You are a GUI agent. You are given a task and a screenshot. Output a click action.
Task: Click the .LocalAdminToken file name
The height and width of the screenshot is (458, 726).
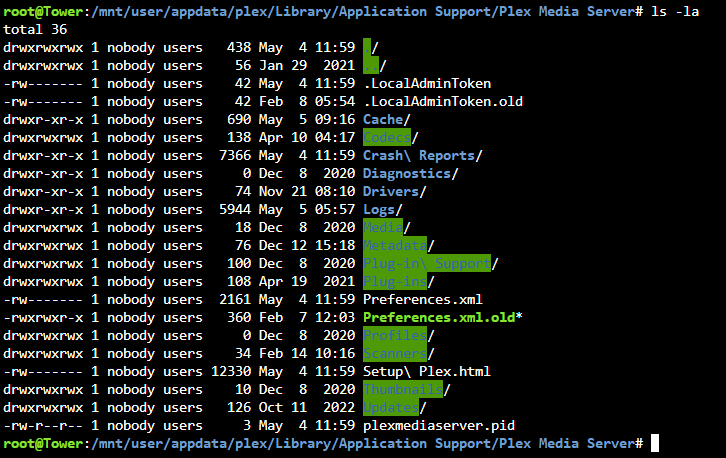coord(427,83)
